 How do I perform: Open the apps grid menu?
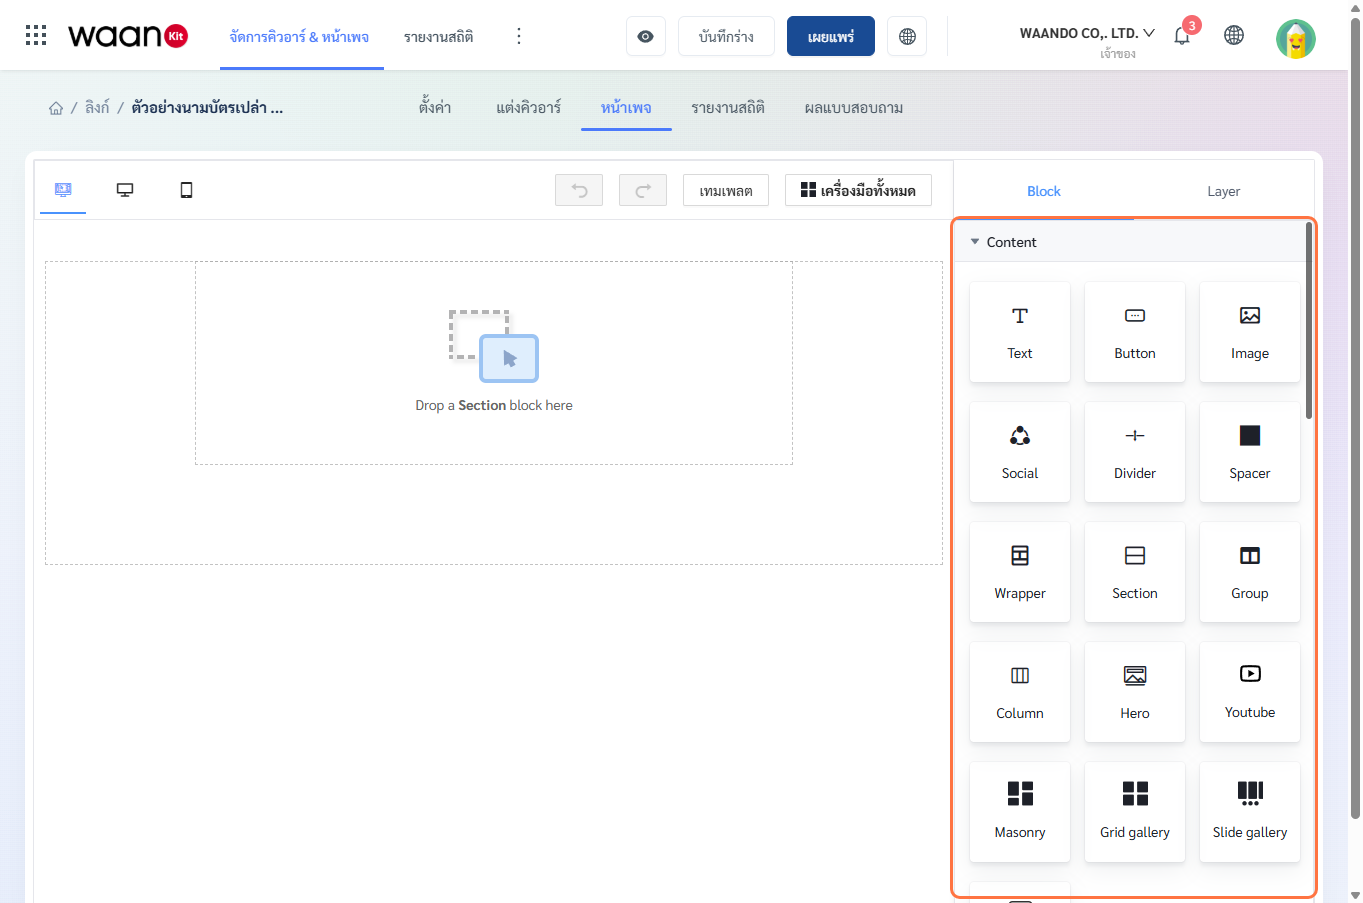coord(36,36)
